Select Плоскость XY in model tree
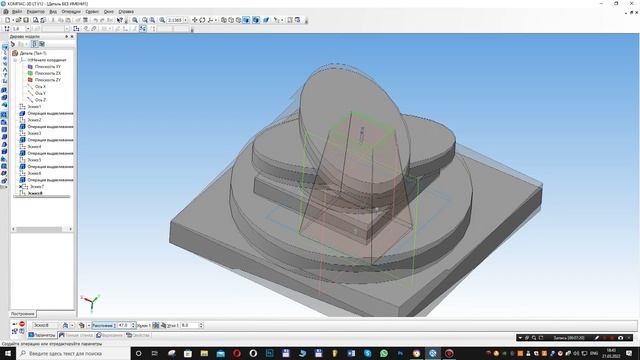640x360 pixels. coord(47,66)
